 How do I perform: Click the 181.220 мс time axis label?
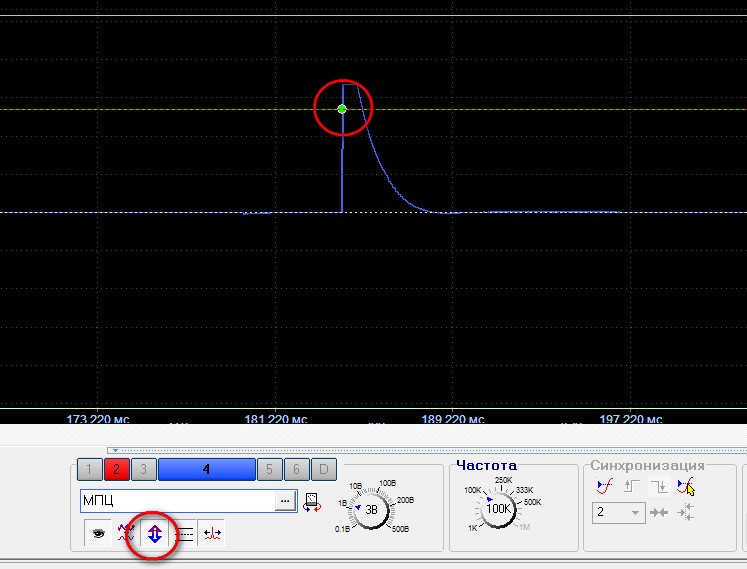click(276, 419)
